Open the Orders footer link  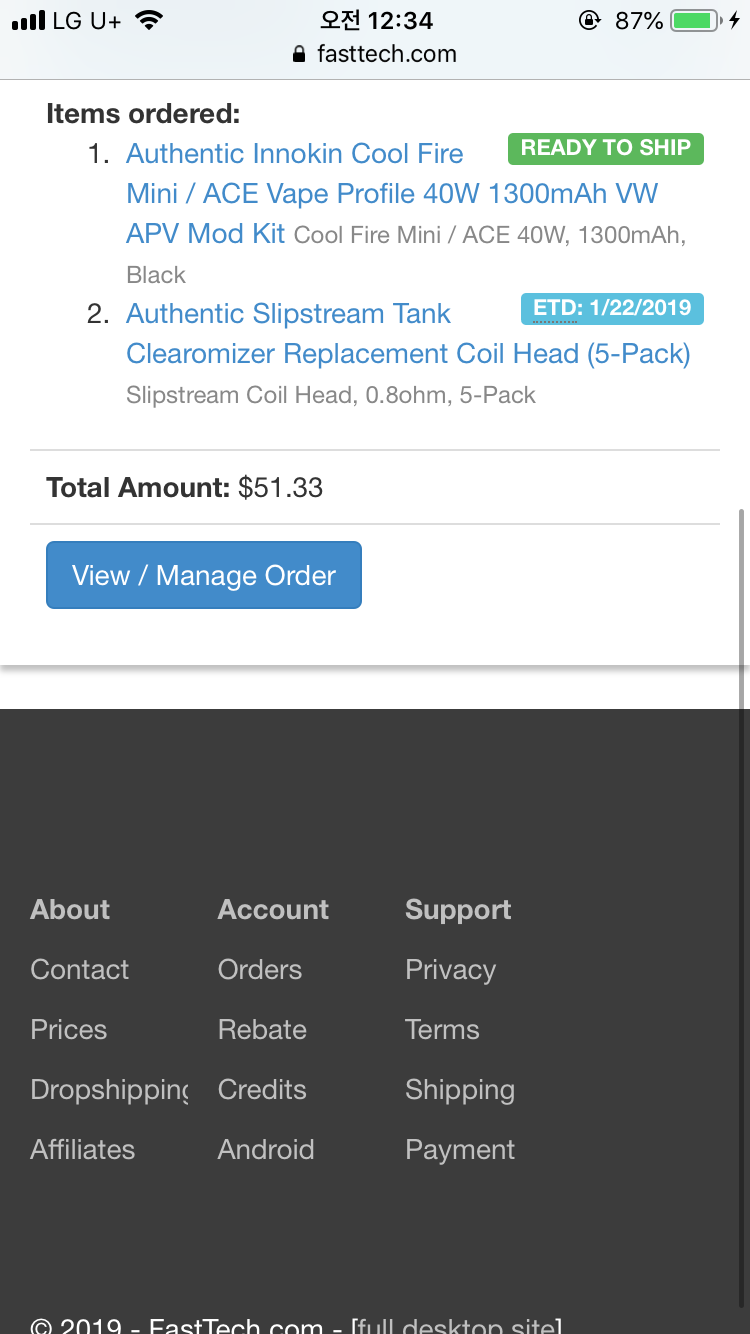[260, 969]
